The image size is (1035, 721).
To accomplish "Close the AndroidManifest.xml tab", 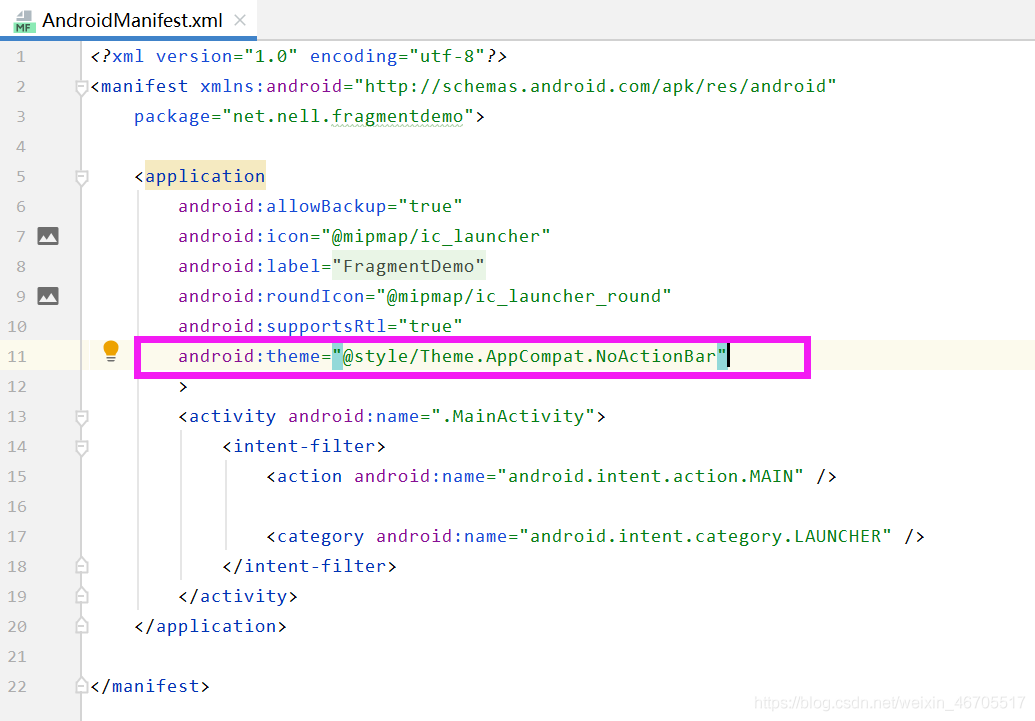I will (240, 20).
